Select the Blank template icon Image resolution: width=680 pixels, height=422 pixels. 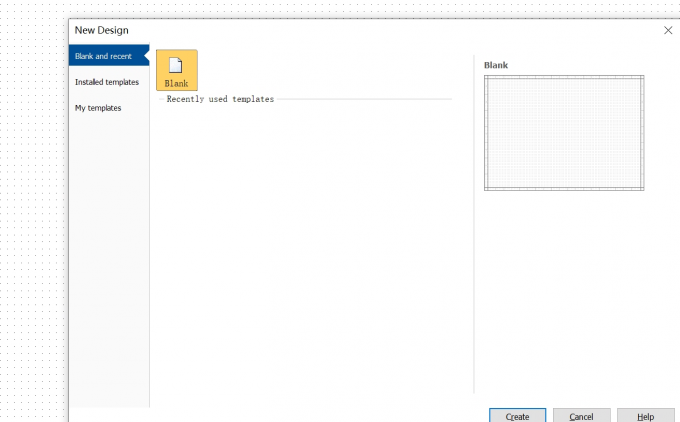tap(177, 70)
